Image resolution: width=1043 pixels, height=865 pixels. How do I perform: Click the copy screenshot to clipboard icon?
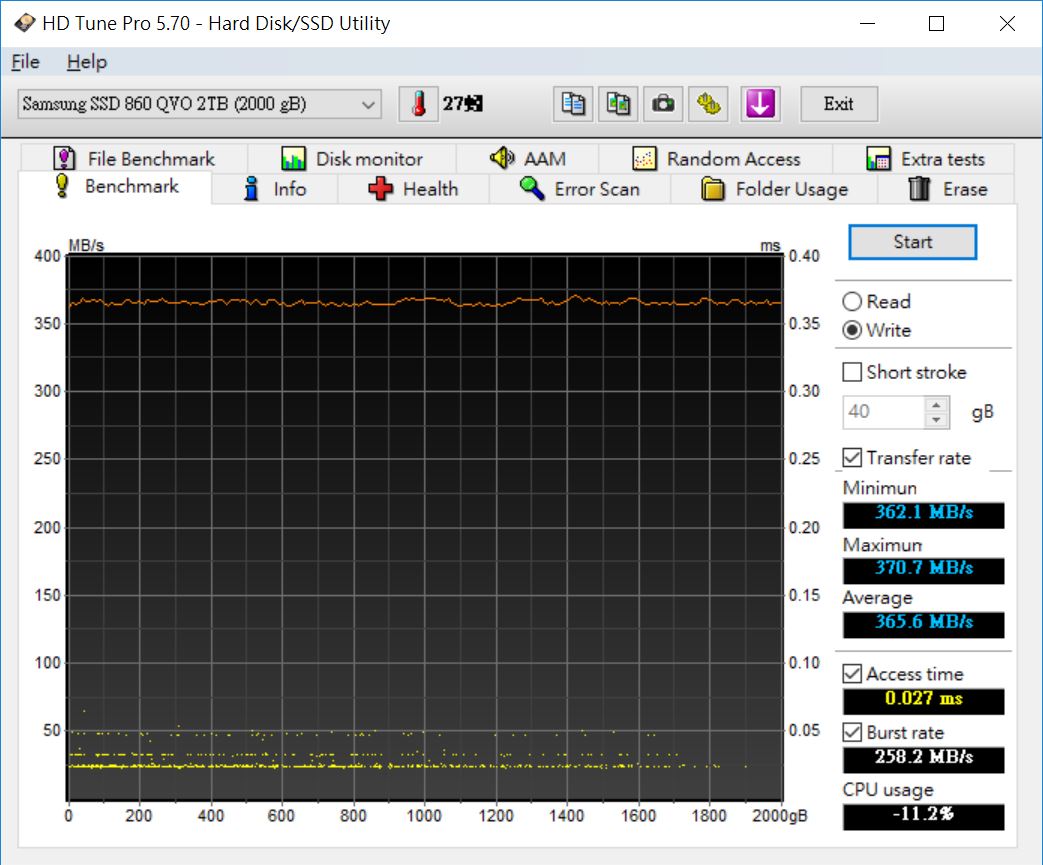[618, 104]
